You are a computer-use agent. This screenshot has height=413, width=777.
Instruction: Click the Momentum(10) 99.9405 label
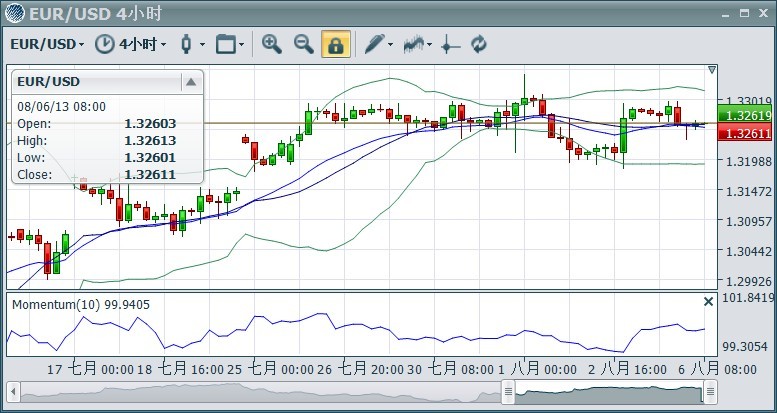(81, 304)
